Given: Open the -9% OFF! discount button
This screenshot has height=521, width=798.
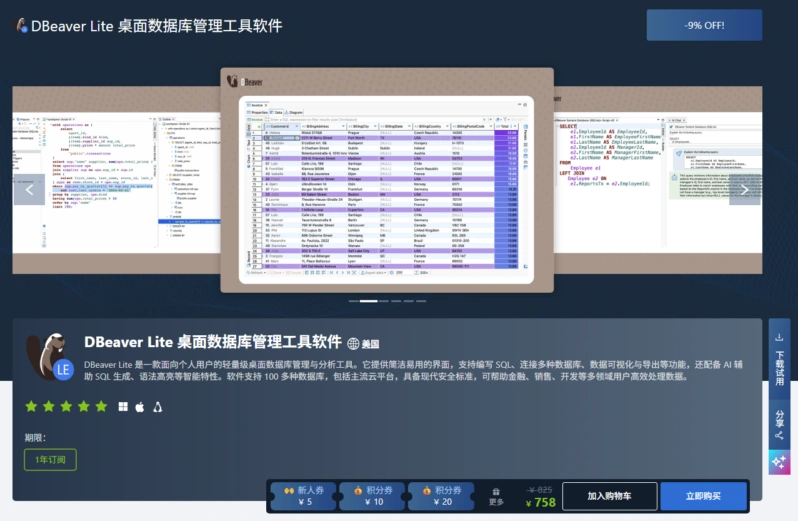Looking at the screenshot, I should tap(704, 25).
